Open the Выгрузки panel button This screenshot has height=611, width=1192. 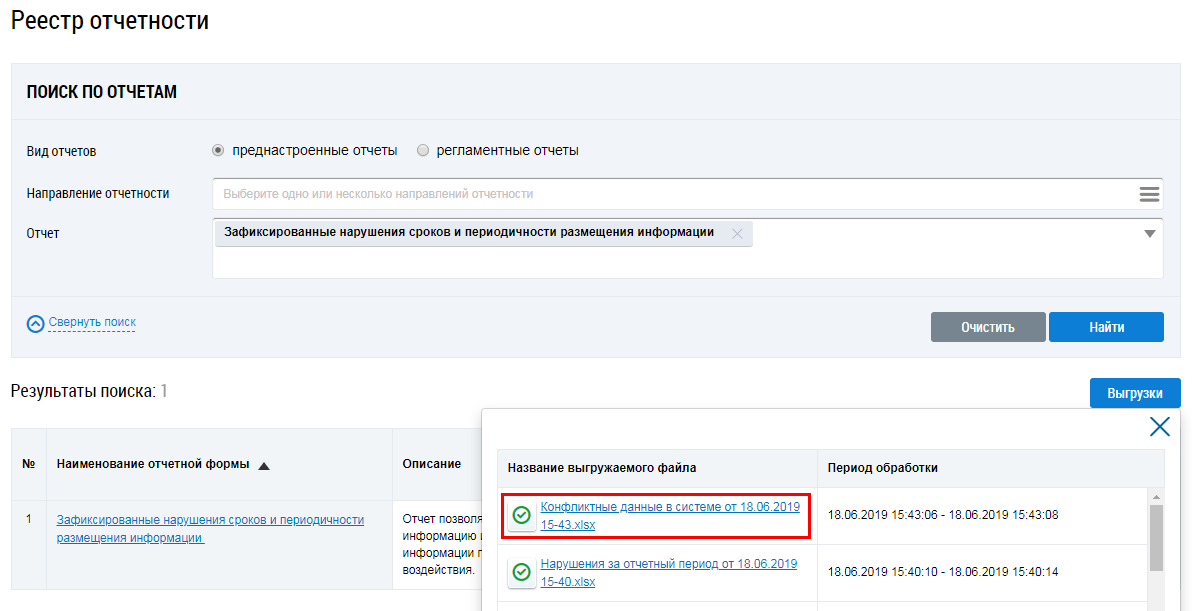1134,392
